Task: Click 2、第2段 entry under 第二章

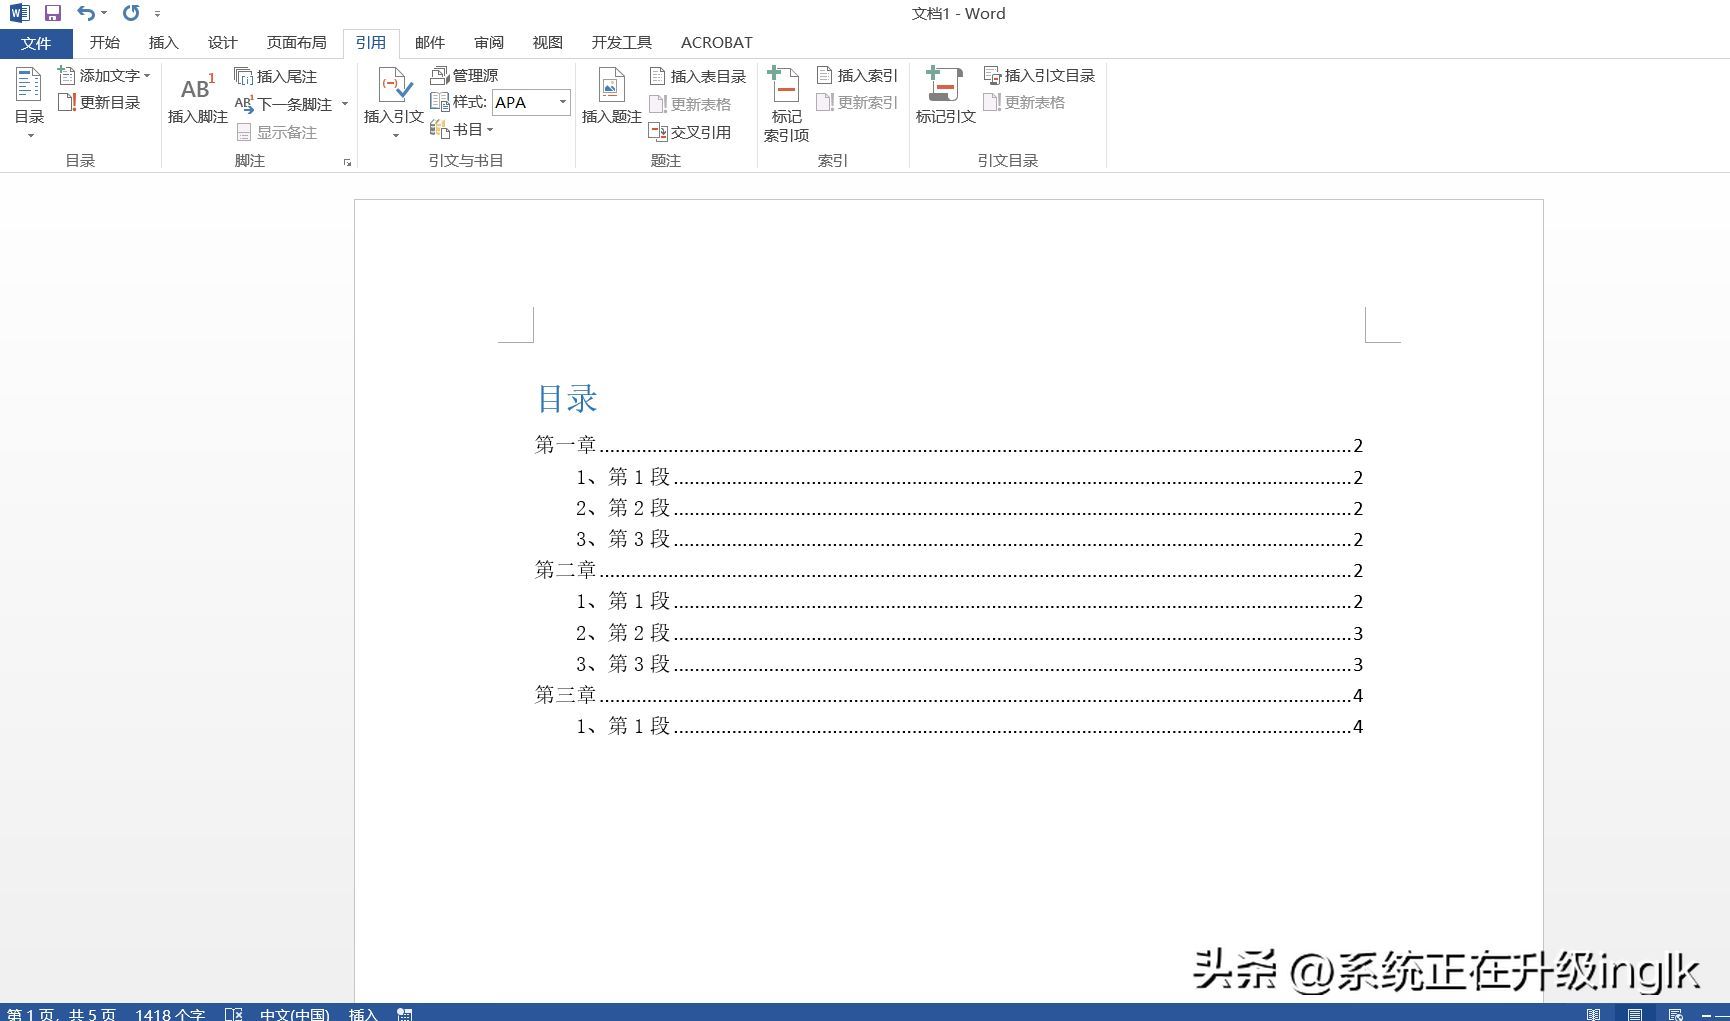Action: tap(969, 633)
